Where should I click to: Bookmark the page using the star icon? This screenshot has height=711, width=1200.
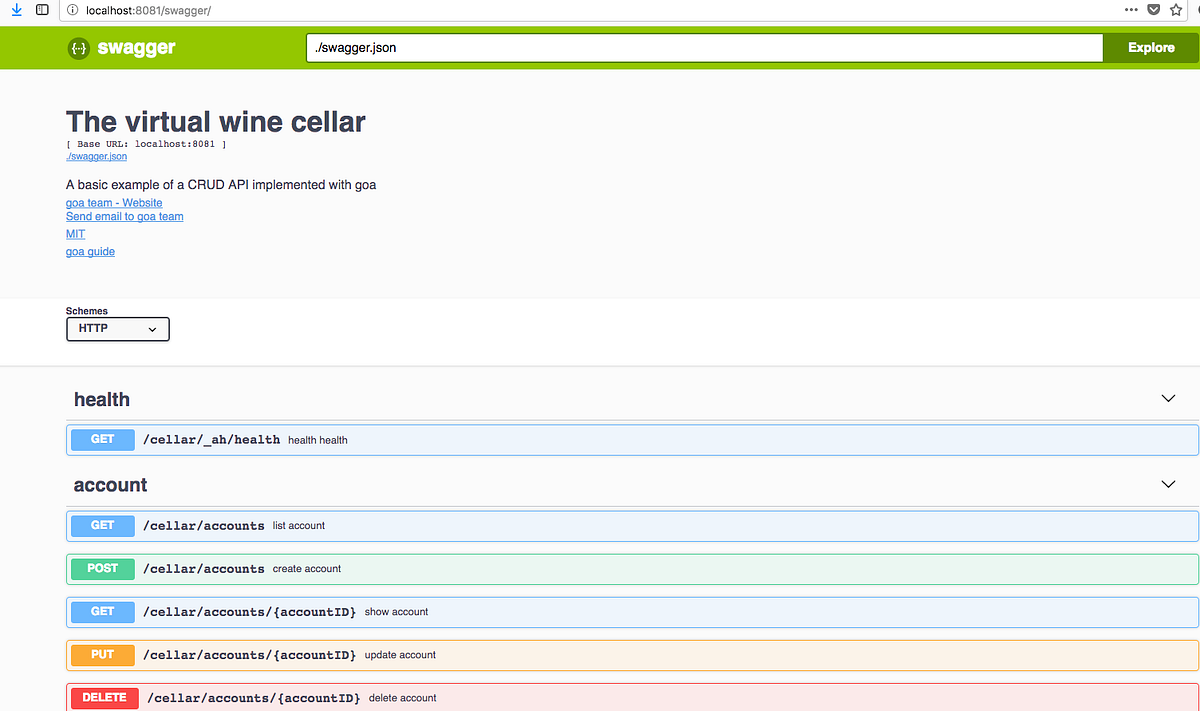click(1176, 9)
